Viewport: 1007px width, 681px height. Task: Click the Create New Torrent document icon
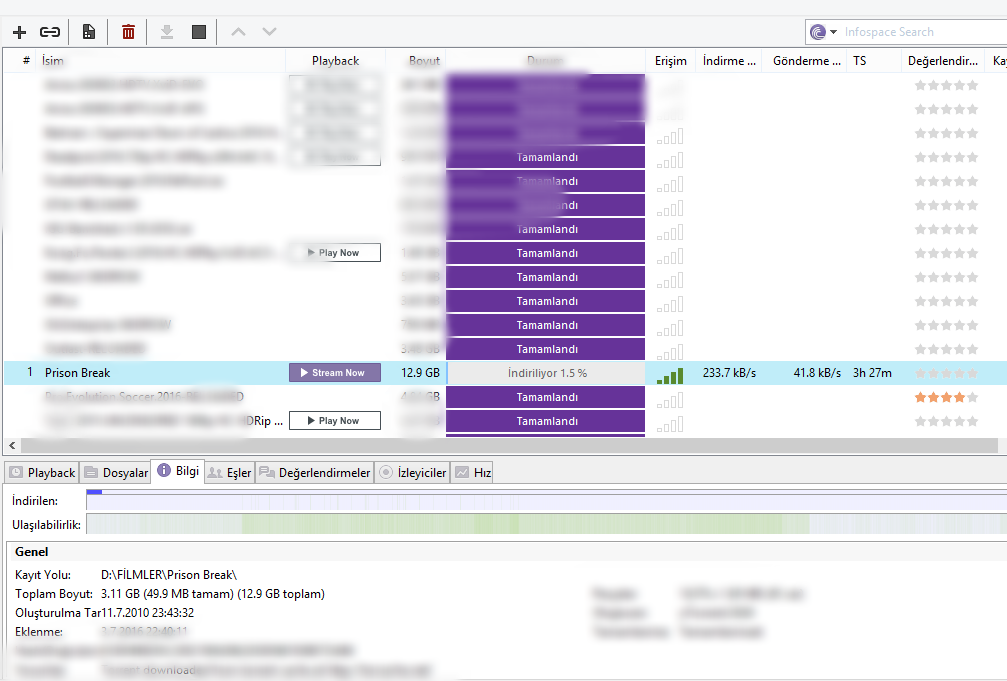[89, 31]
